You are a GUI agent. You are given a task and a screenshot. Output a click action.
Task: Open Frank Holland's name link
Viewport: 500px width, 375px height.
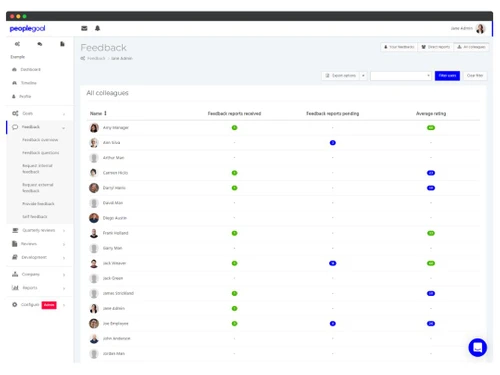115,233
